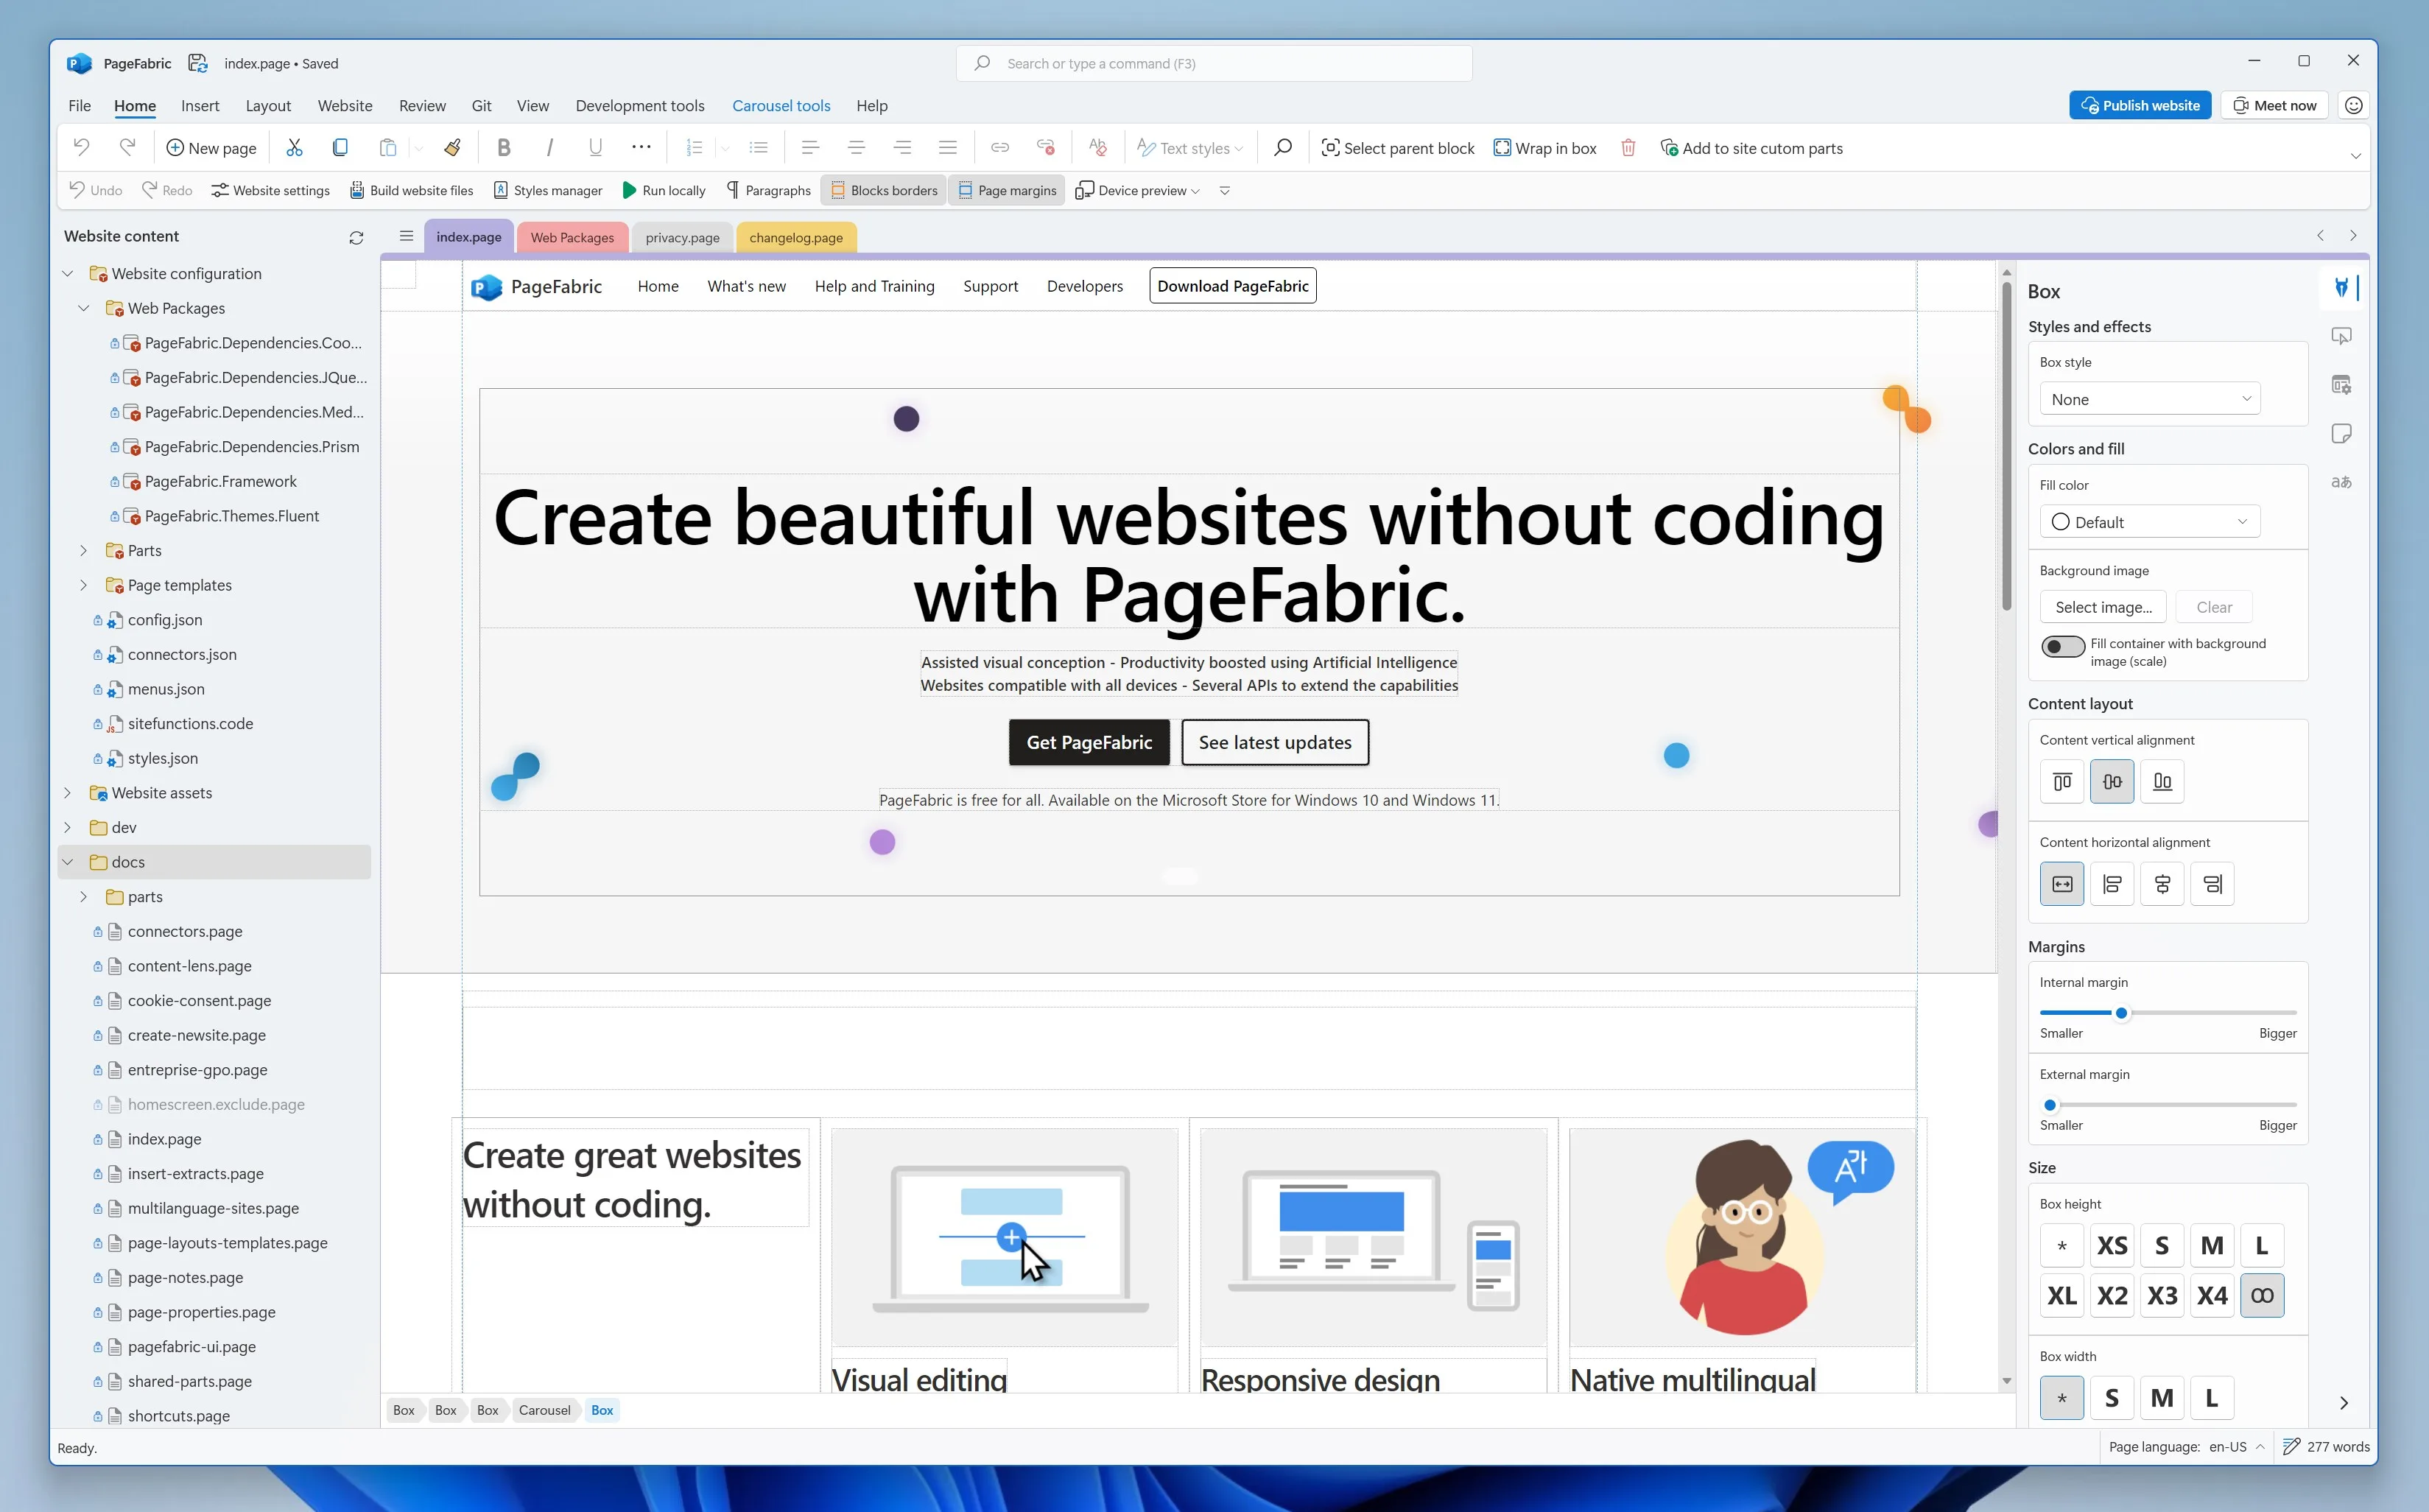
Task: Switch to the privacy.page tab
Action: [682, 237]
